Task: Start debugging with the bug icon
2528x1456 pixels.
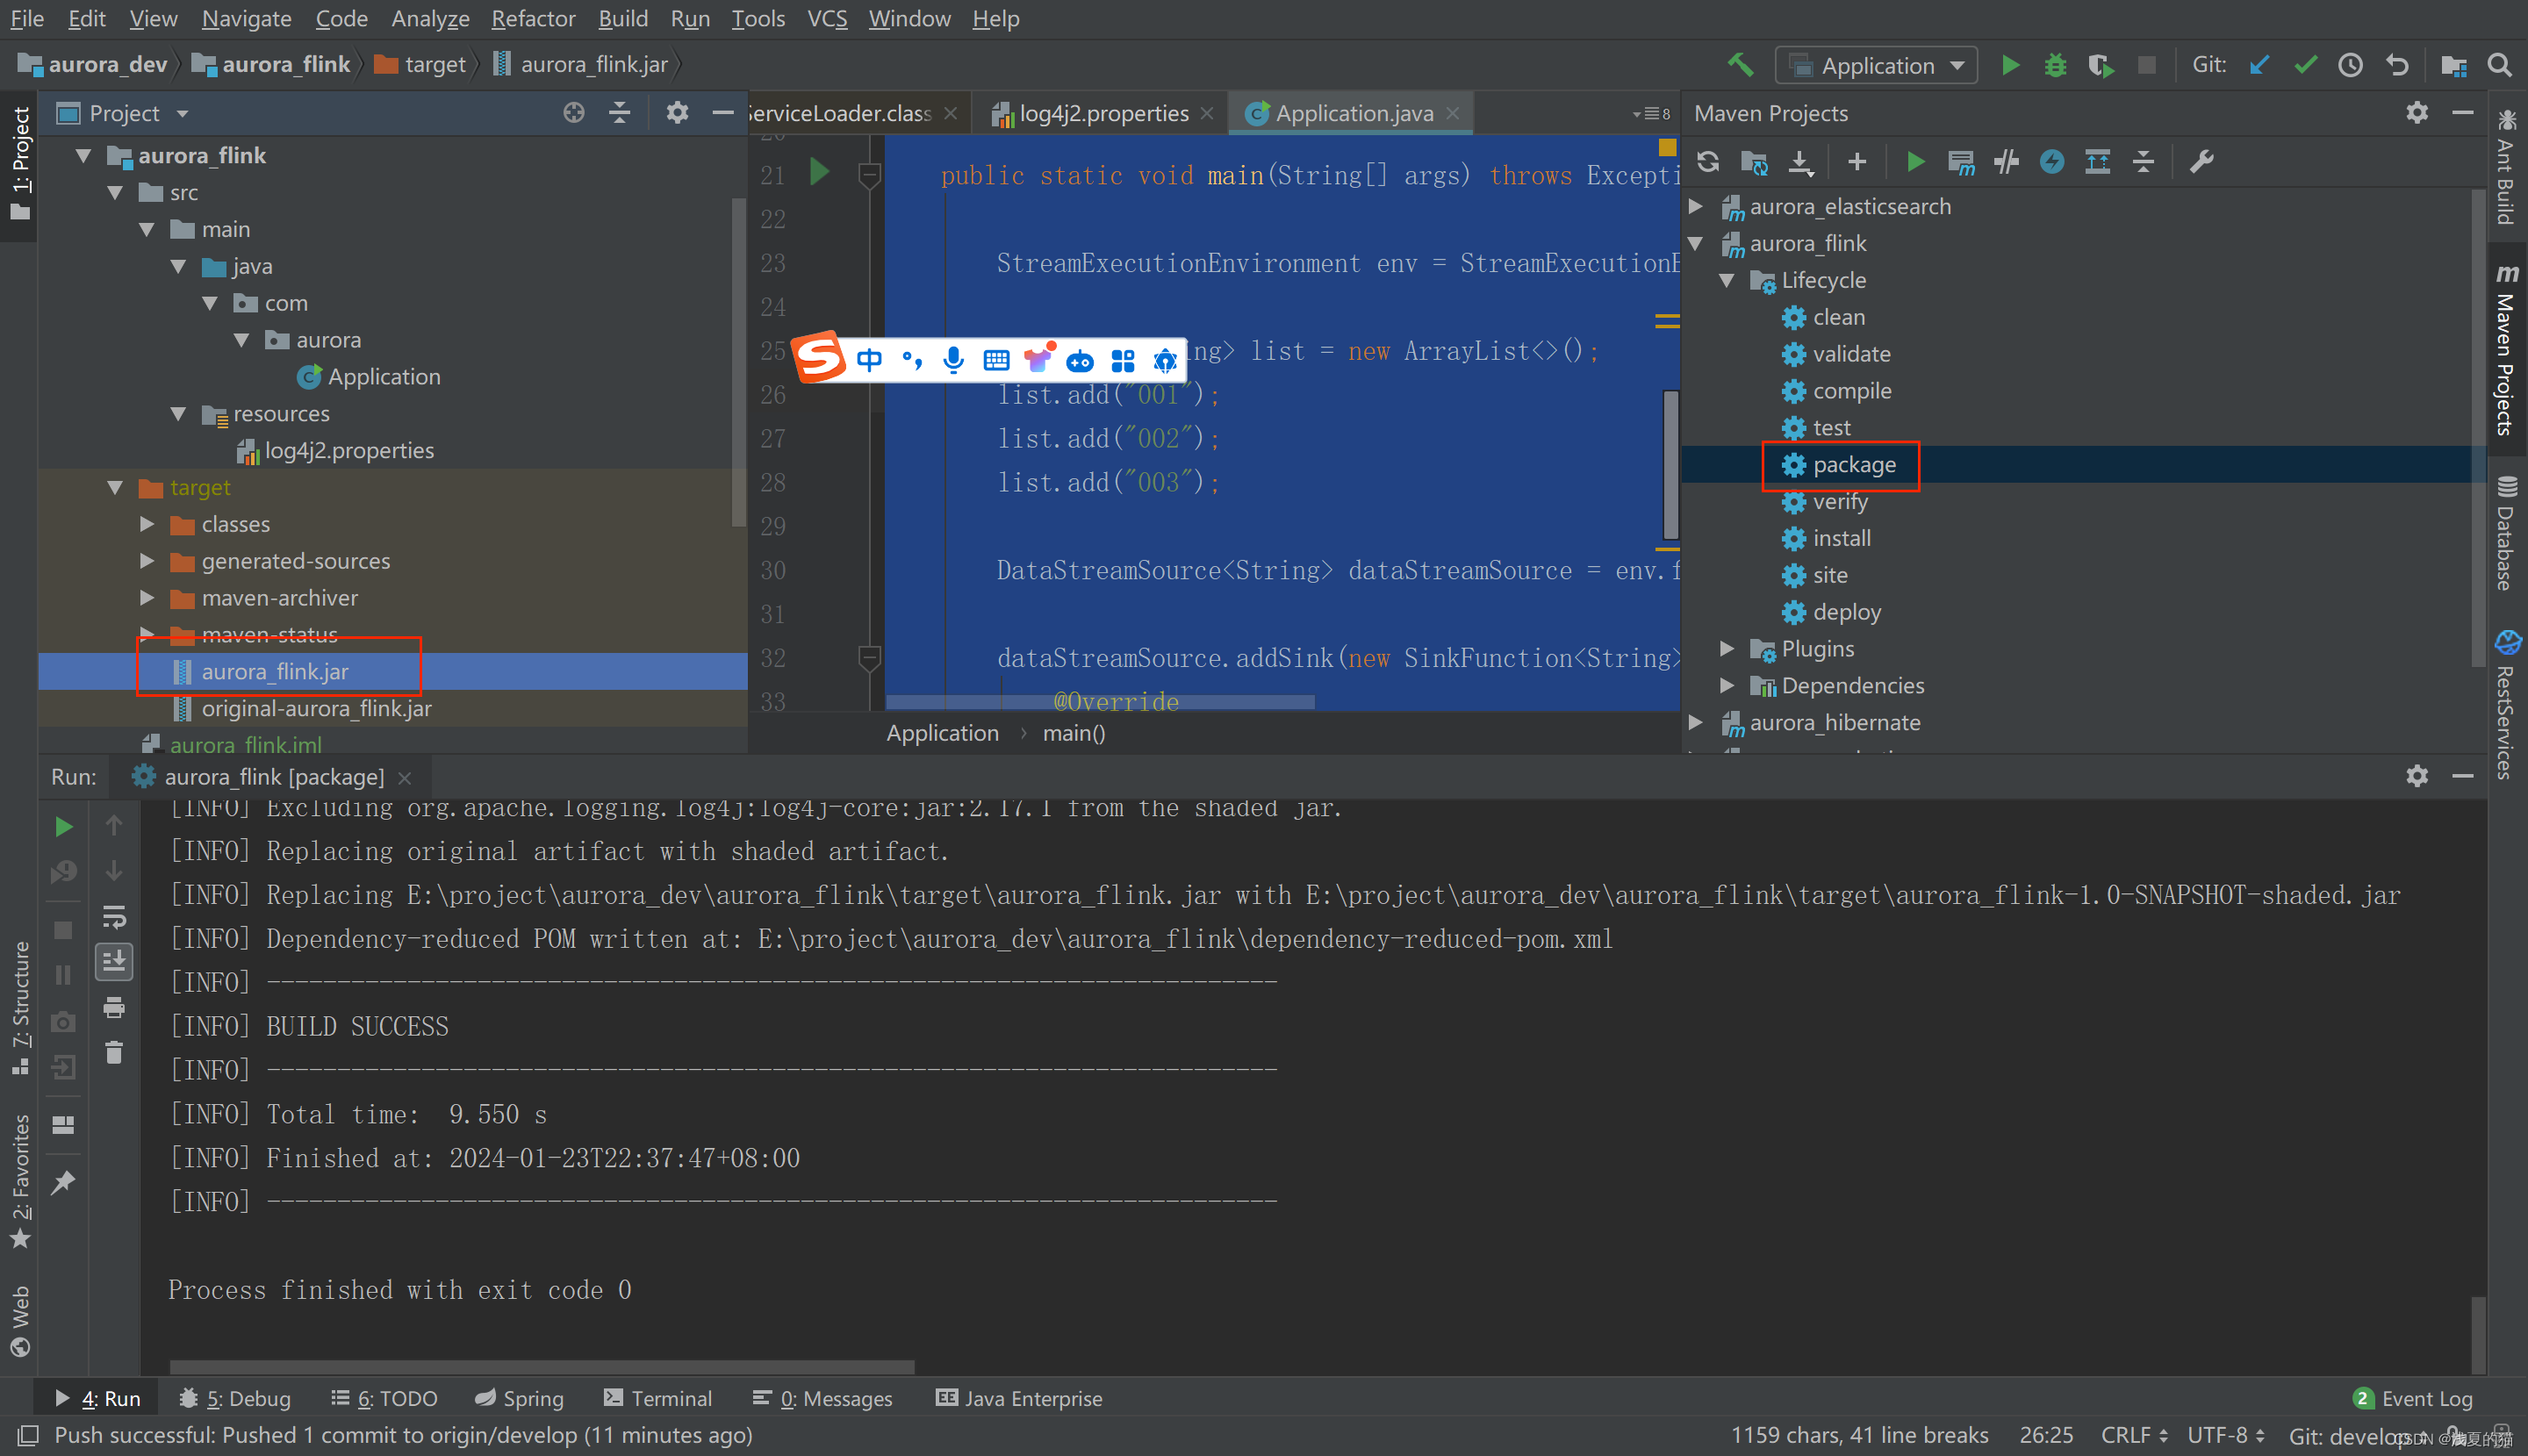Action: tap(2055, 65)
